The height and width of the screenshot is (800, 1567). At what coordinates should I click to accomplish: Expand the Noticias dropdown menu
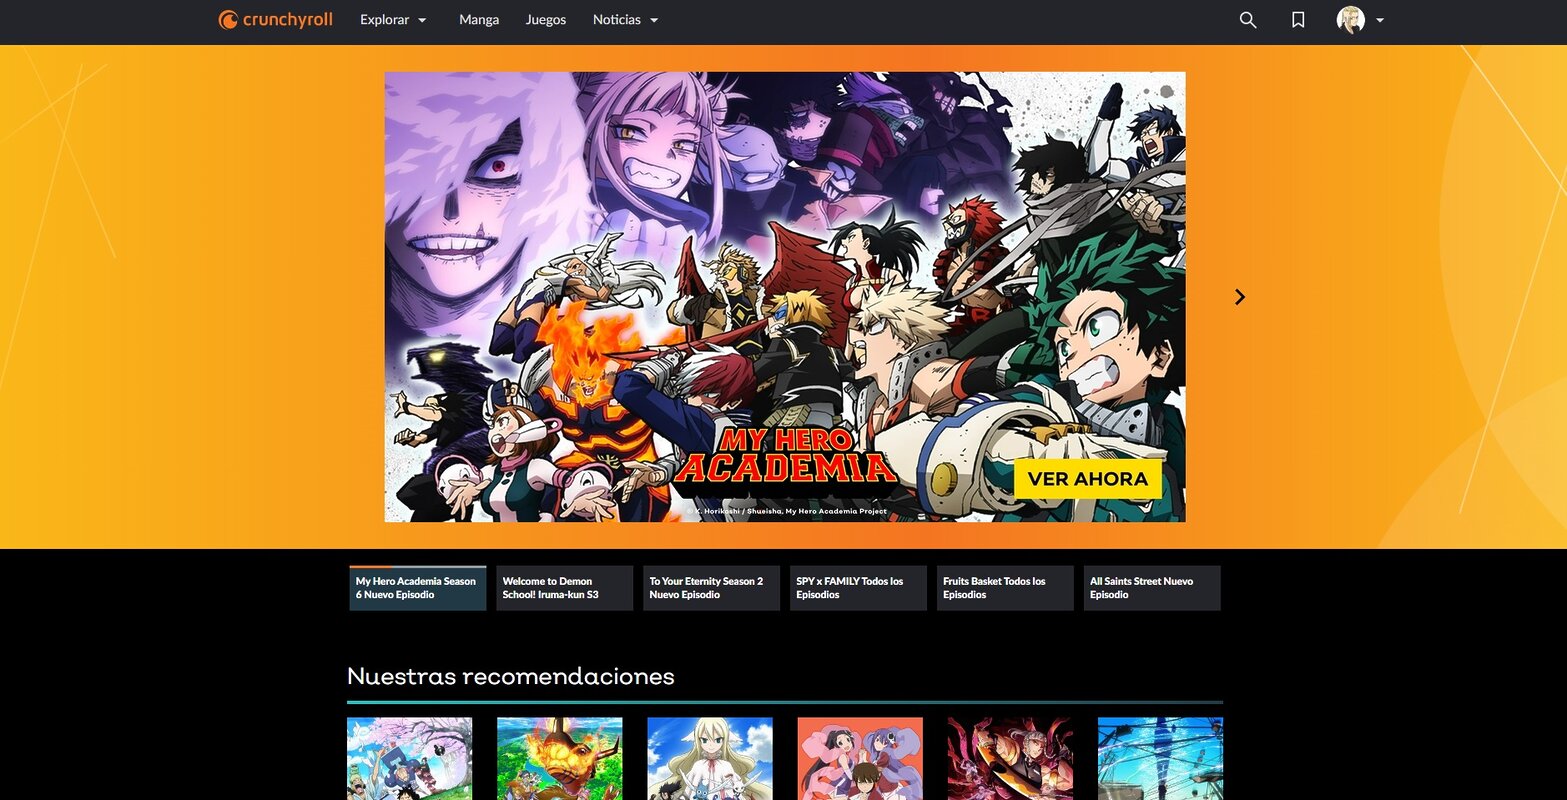[x=624, y=19]
